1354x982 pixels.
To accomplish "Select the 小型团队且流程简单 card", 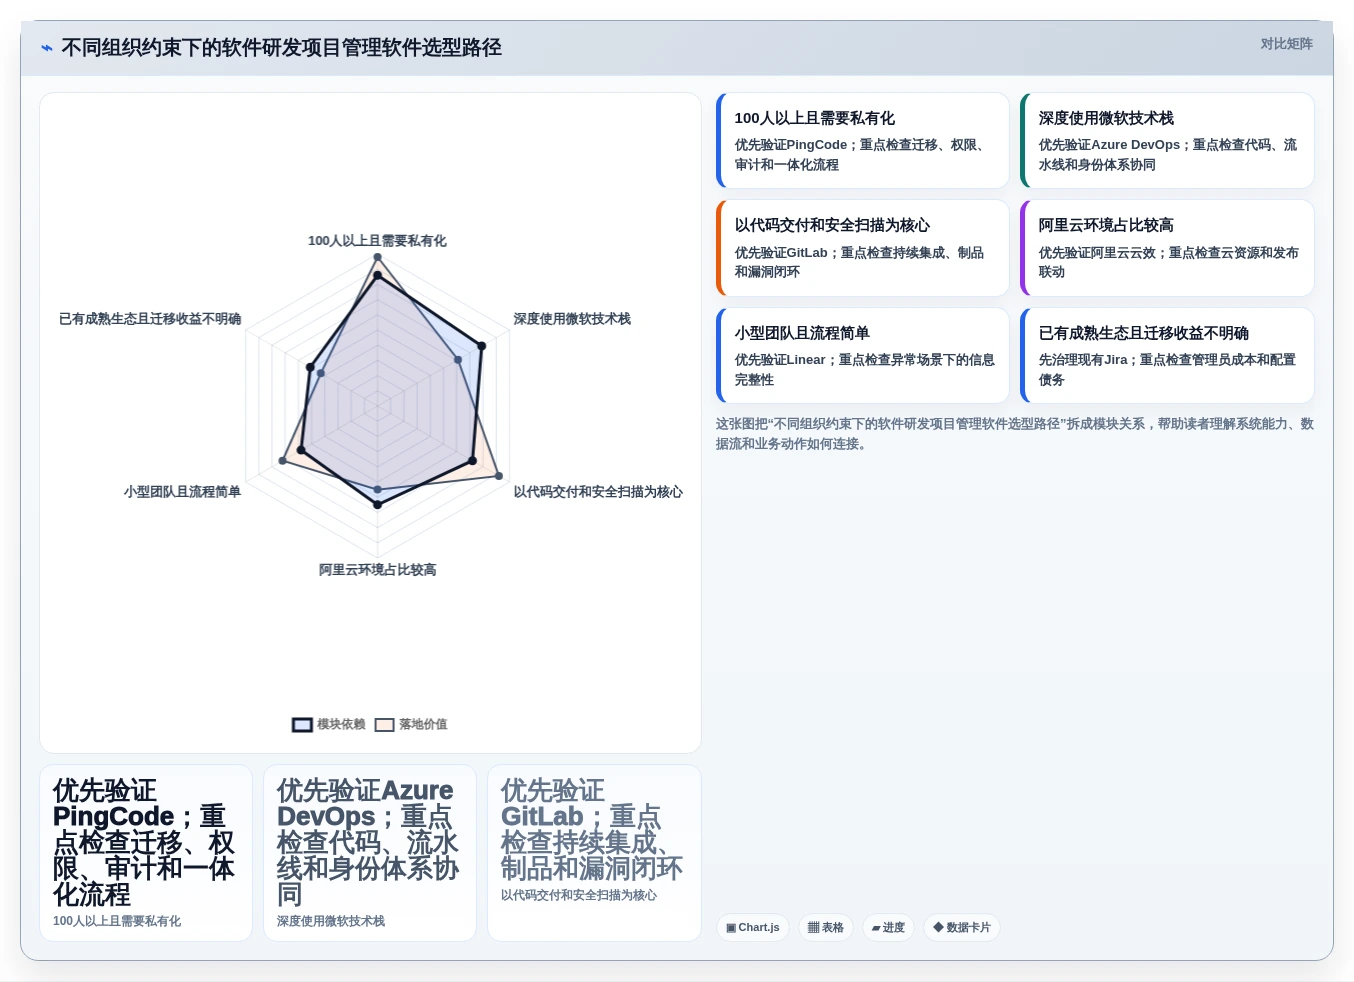I will tap(863, 356).
